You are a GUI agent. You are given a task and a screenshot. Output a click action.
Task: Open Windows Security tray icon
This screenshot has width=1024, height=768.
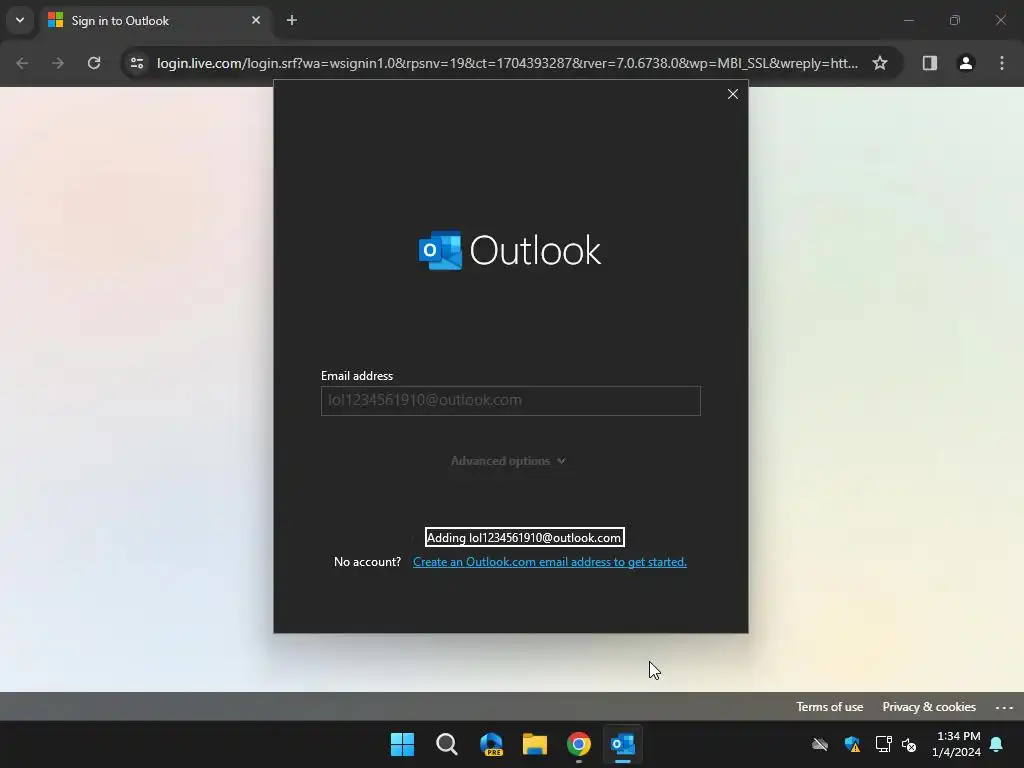click(852, 744)
